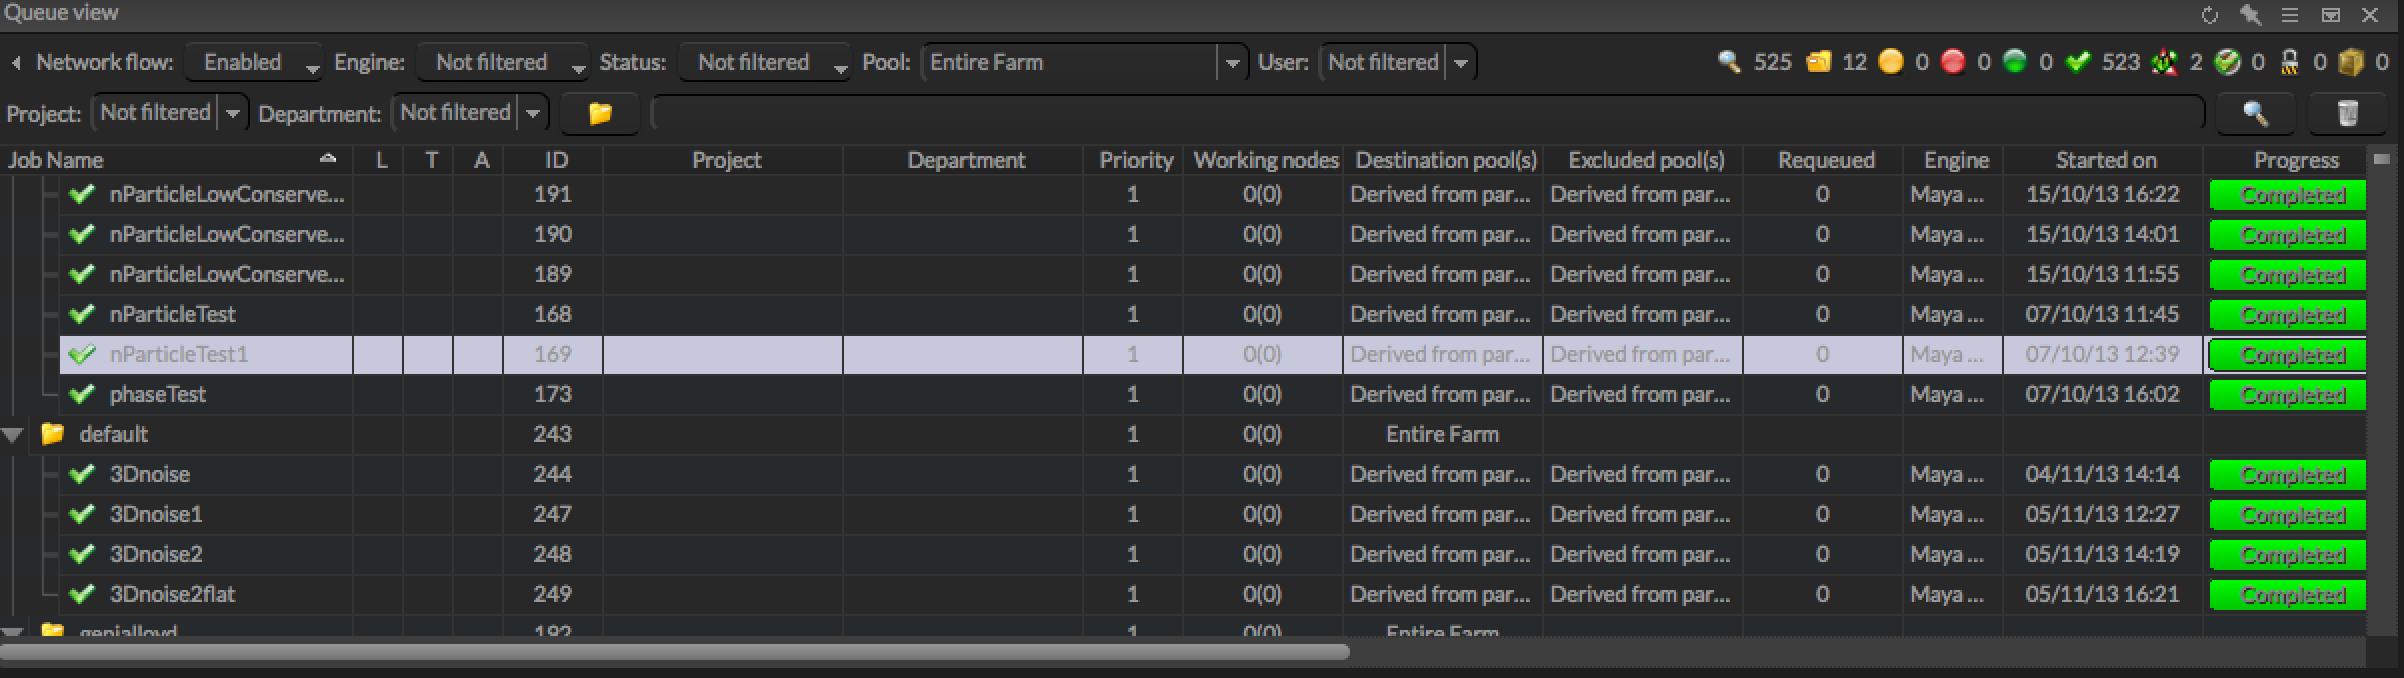The height and width of the screenshot is (678, 2404).
Task: Click the pin icon in the title bar
Action: coord(2250,15)
